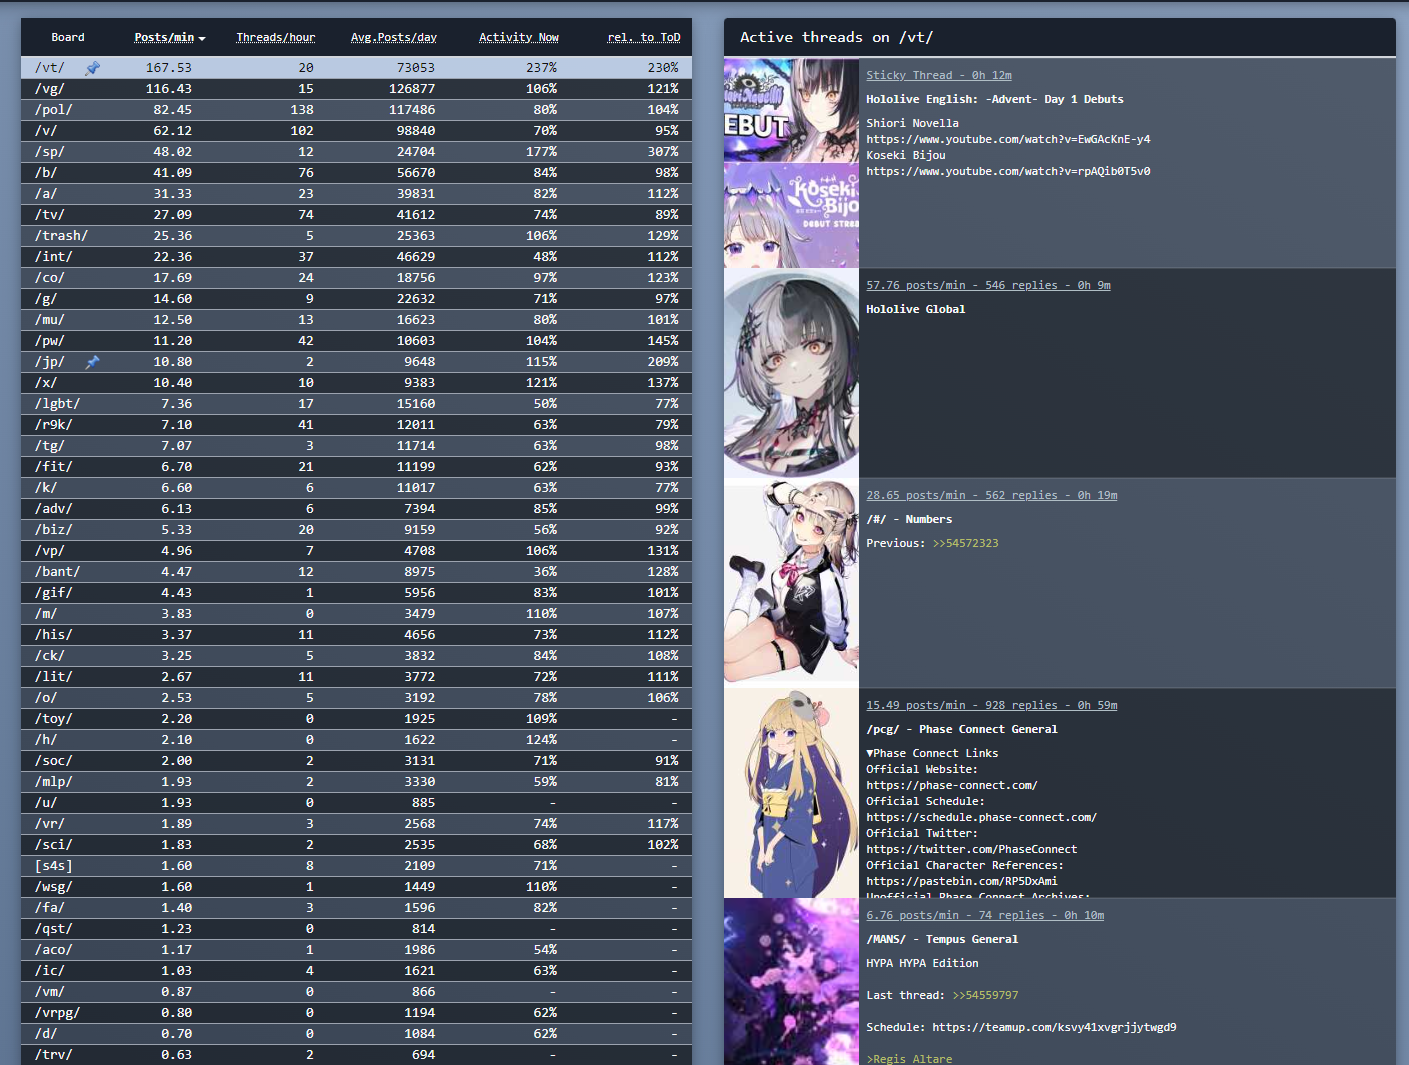
Task: Select the /adv/ board row
Action: click(356, 509)
